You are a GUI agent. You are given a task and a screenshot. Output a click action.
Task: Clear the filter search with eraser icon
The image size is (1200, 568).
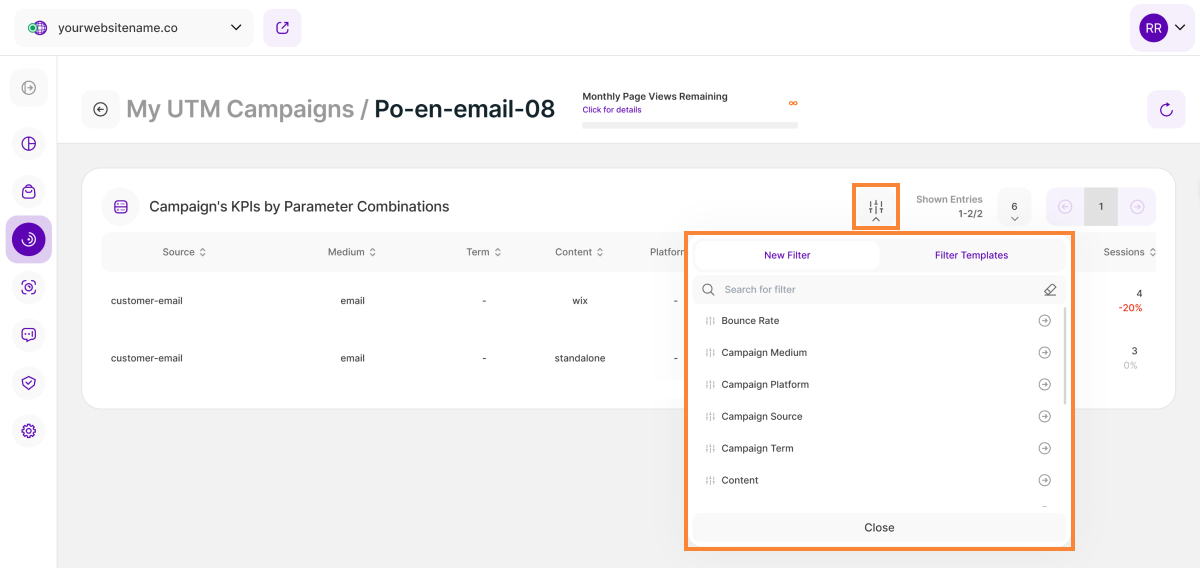click(1049, 290)
